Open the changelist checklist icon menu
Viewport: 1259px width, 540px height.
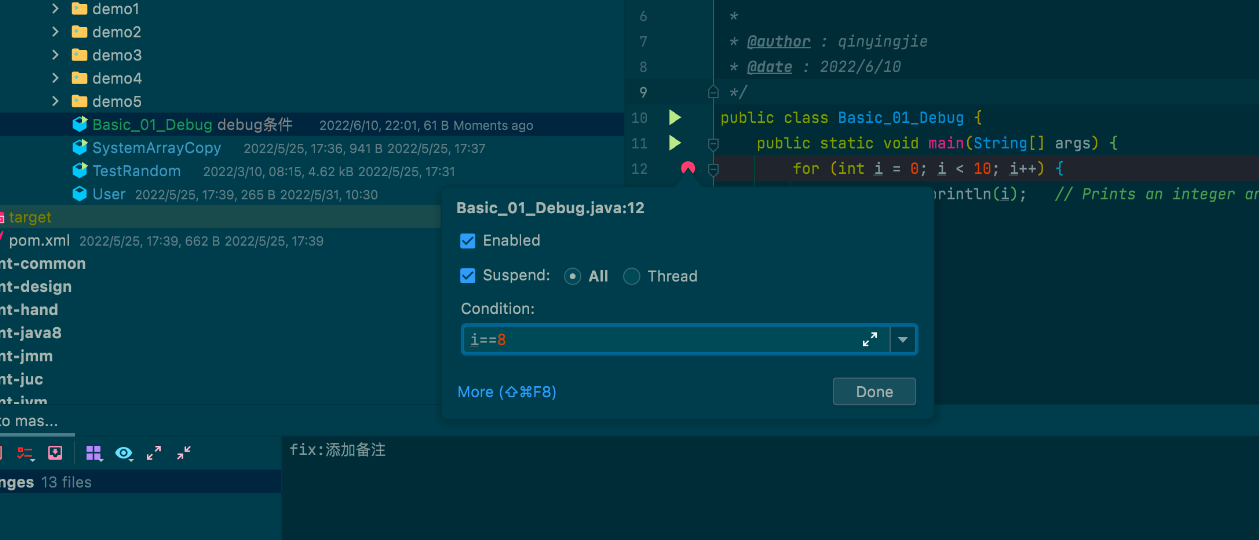pos(25,453)
